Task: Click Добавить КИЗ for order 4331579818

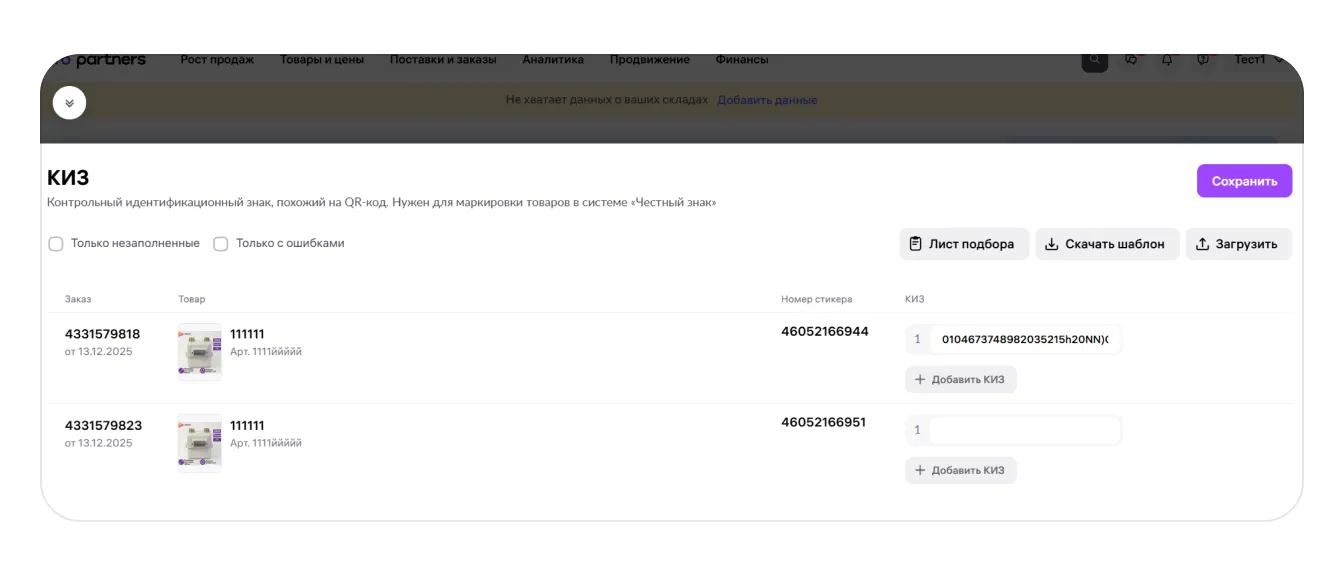Action: click(960, 379)
